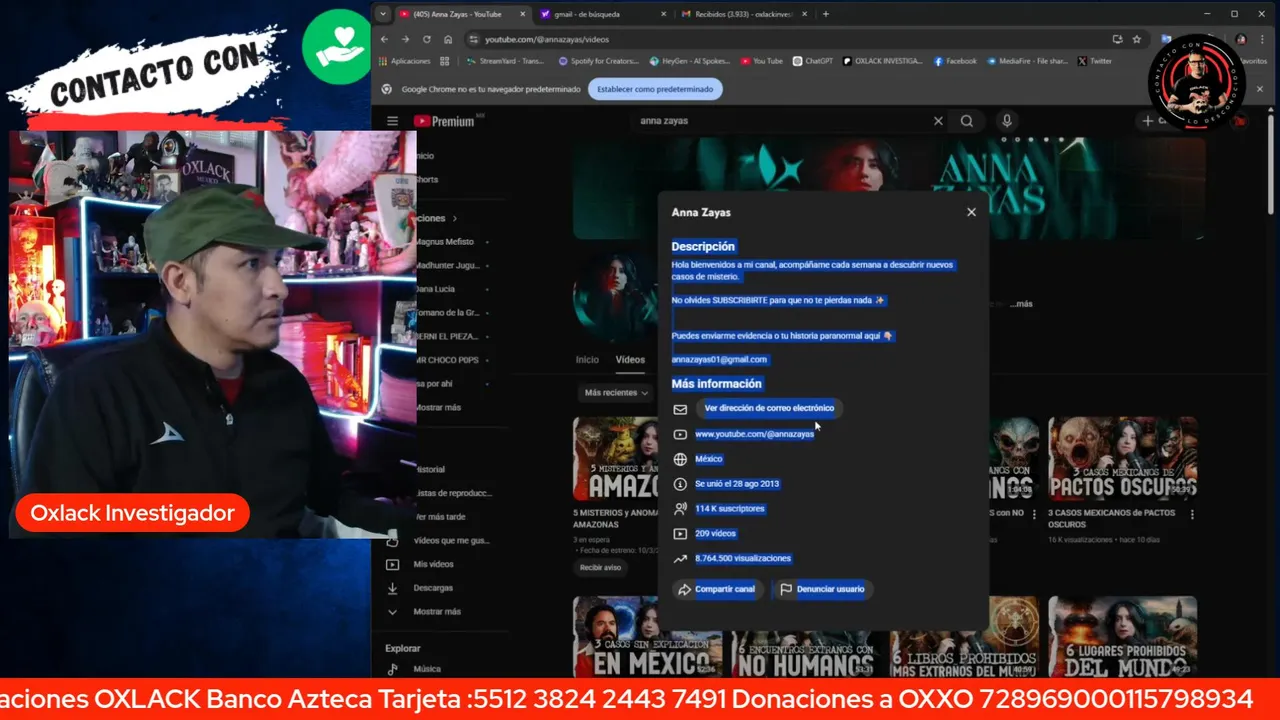Click the info icon beside join date
The image size is (1280, 720).
pos(680,484)
